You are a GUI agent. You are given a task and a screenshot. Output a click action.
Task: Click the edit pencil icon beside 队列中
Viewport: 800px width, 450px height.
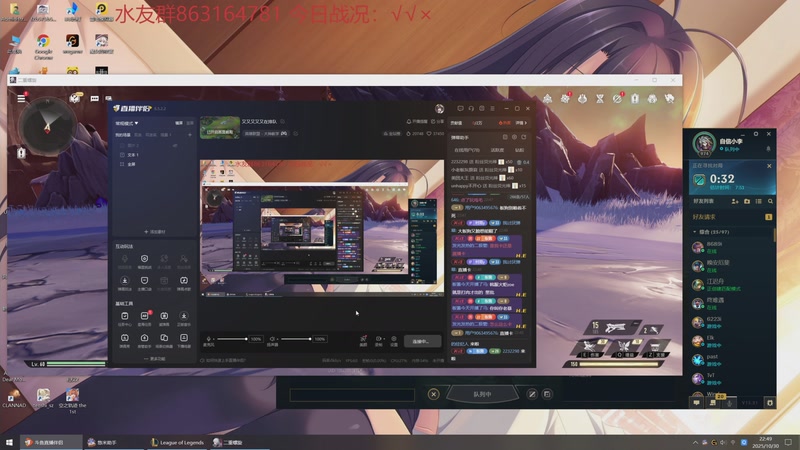pyautogui.click(x=532, y=394)
